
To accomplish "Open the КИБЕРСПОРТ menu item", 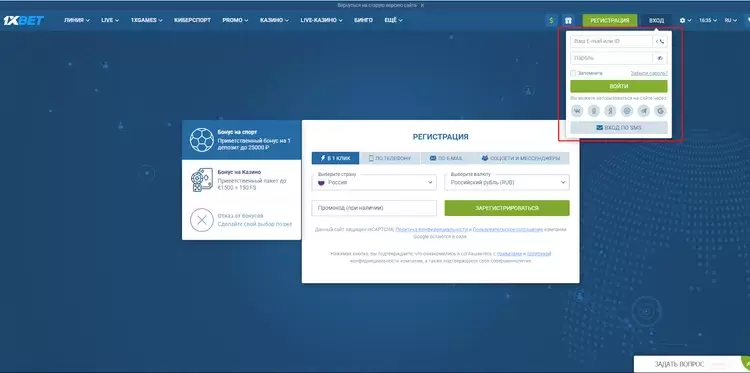I will pos(192,21).
